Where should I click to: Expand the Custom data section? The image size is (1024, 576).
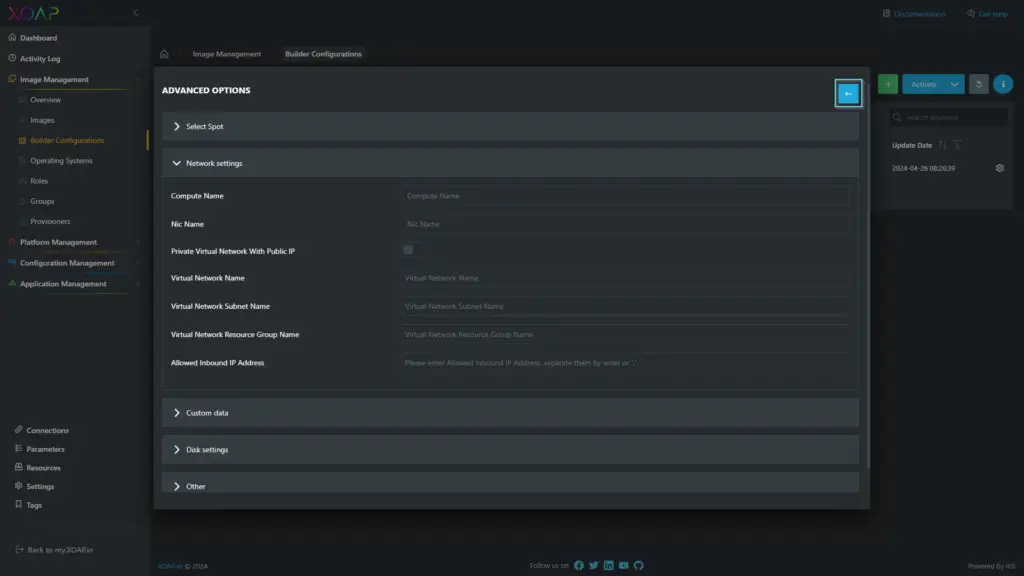point(510,413)
